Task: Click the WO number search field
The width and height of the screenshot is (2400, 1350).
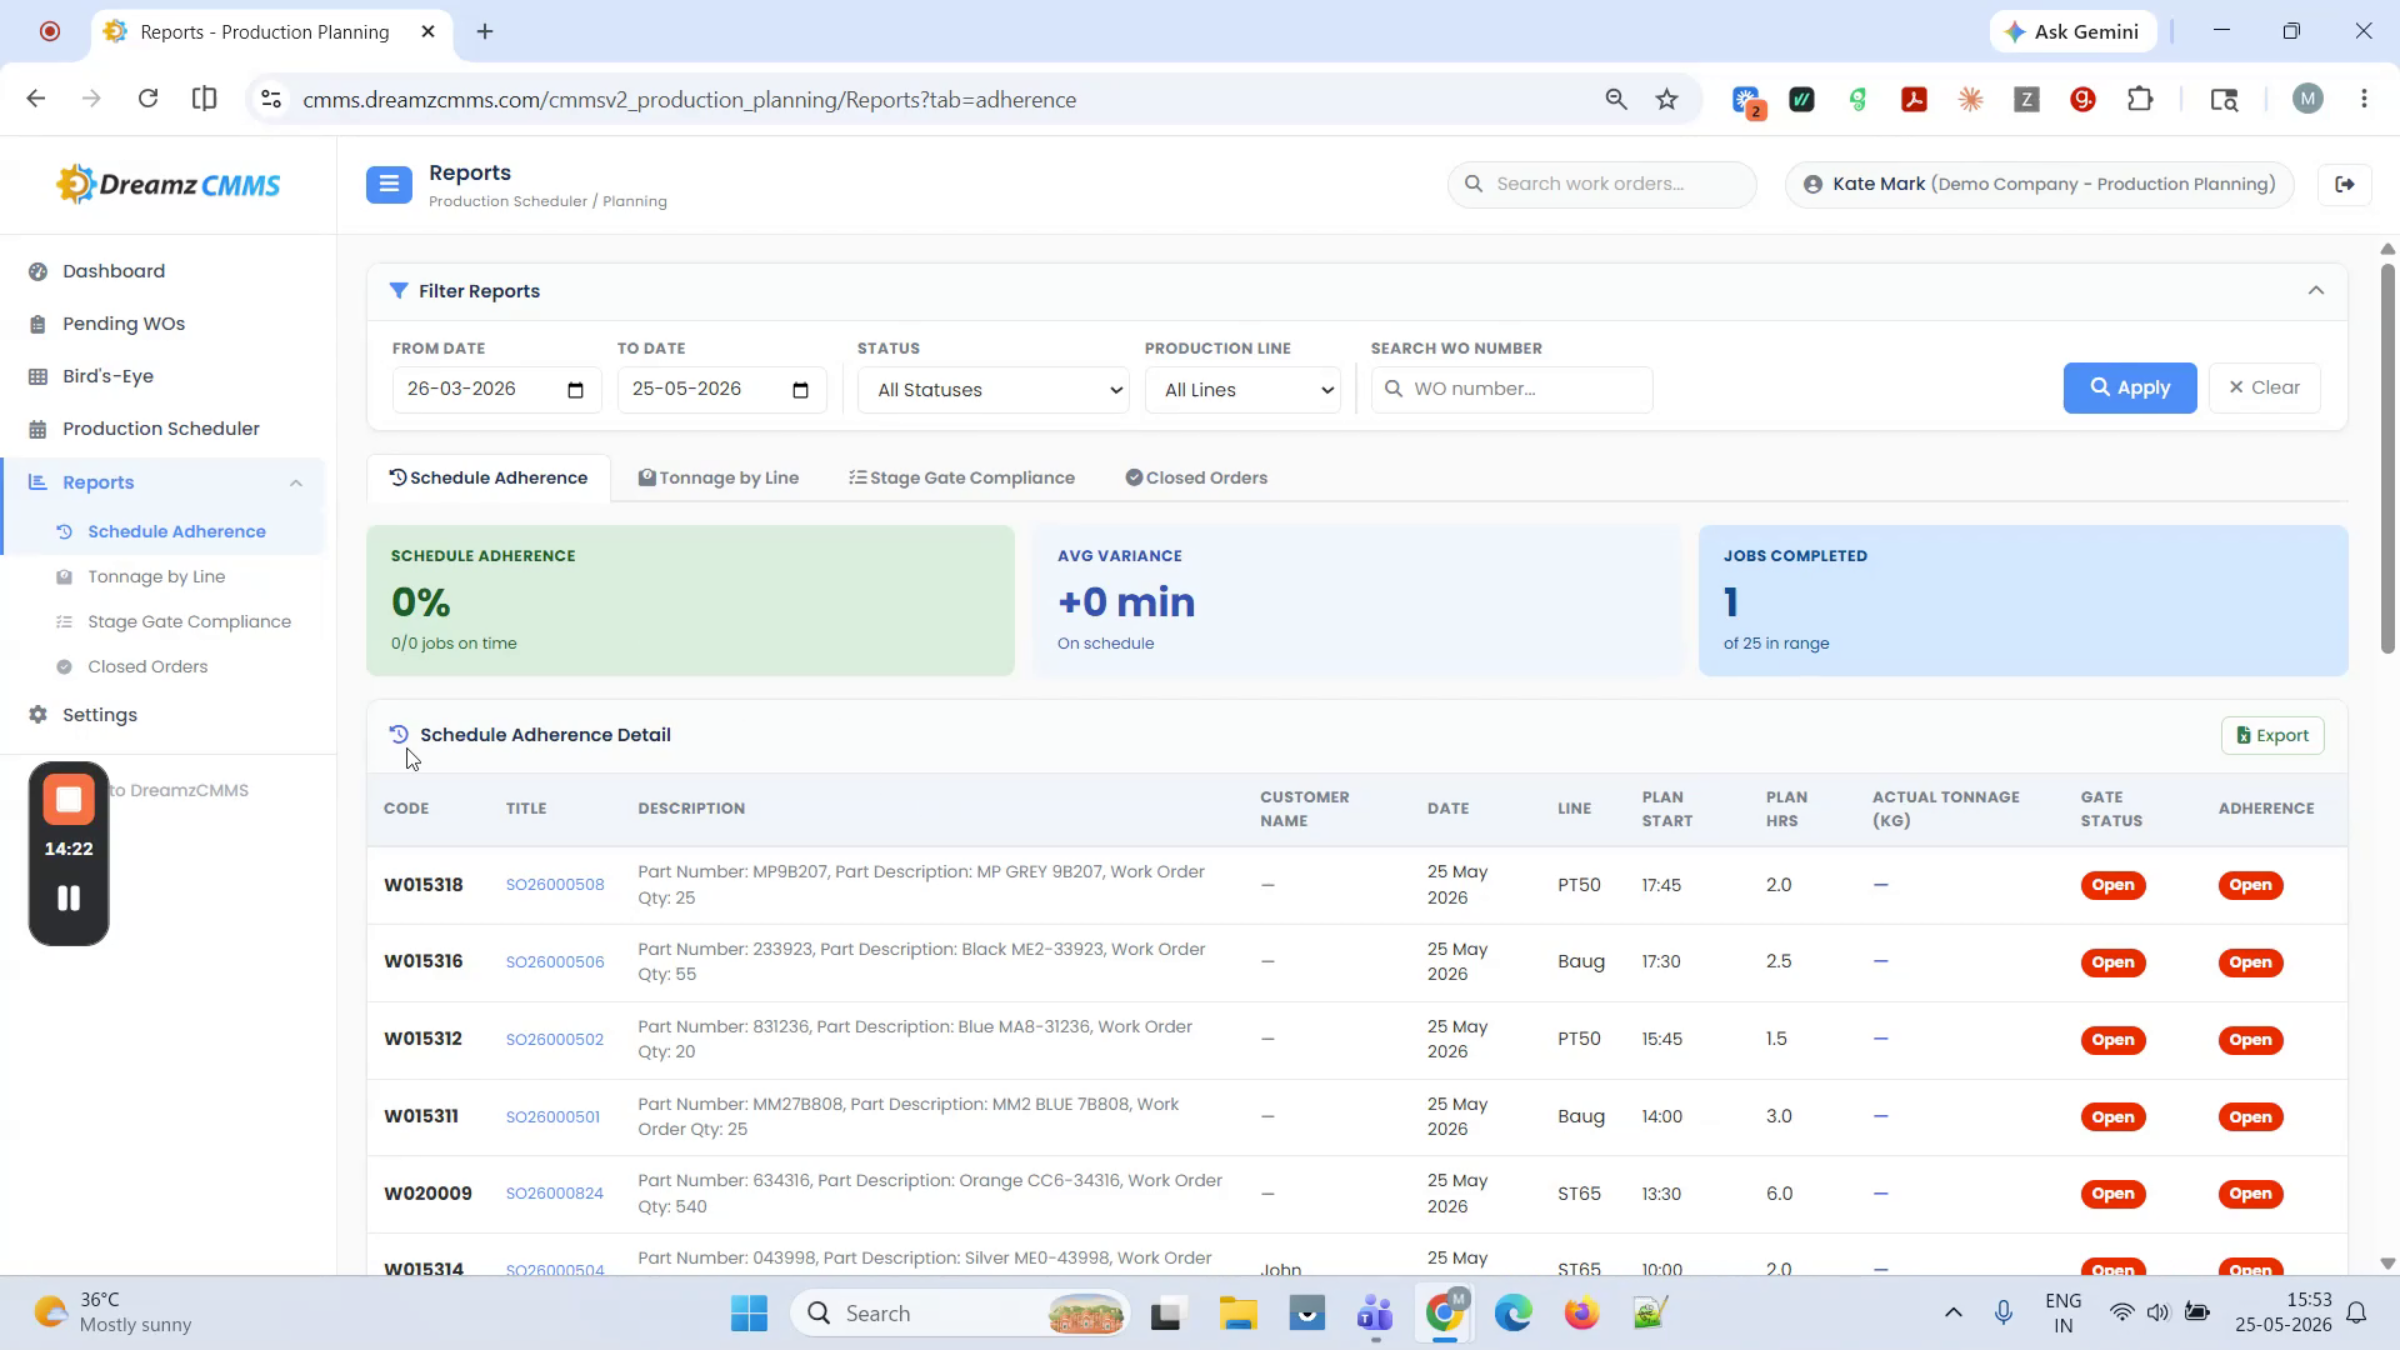Action: click(1512, 389)
